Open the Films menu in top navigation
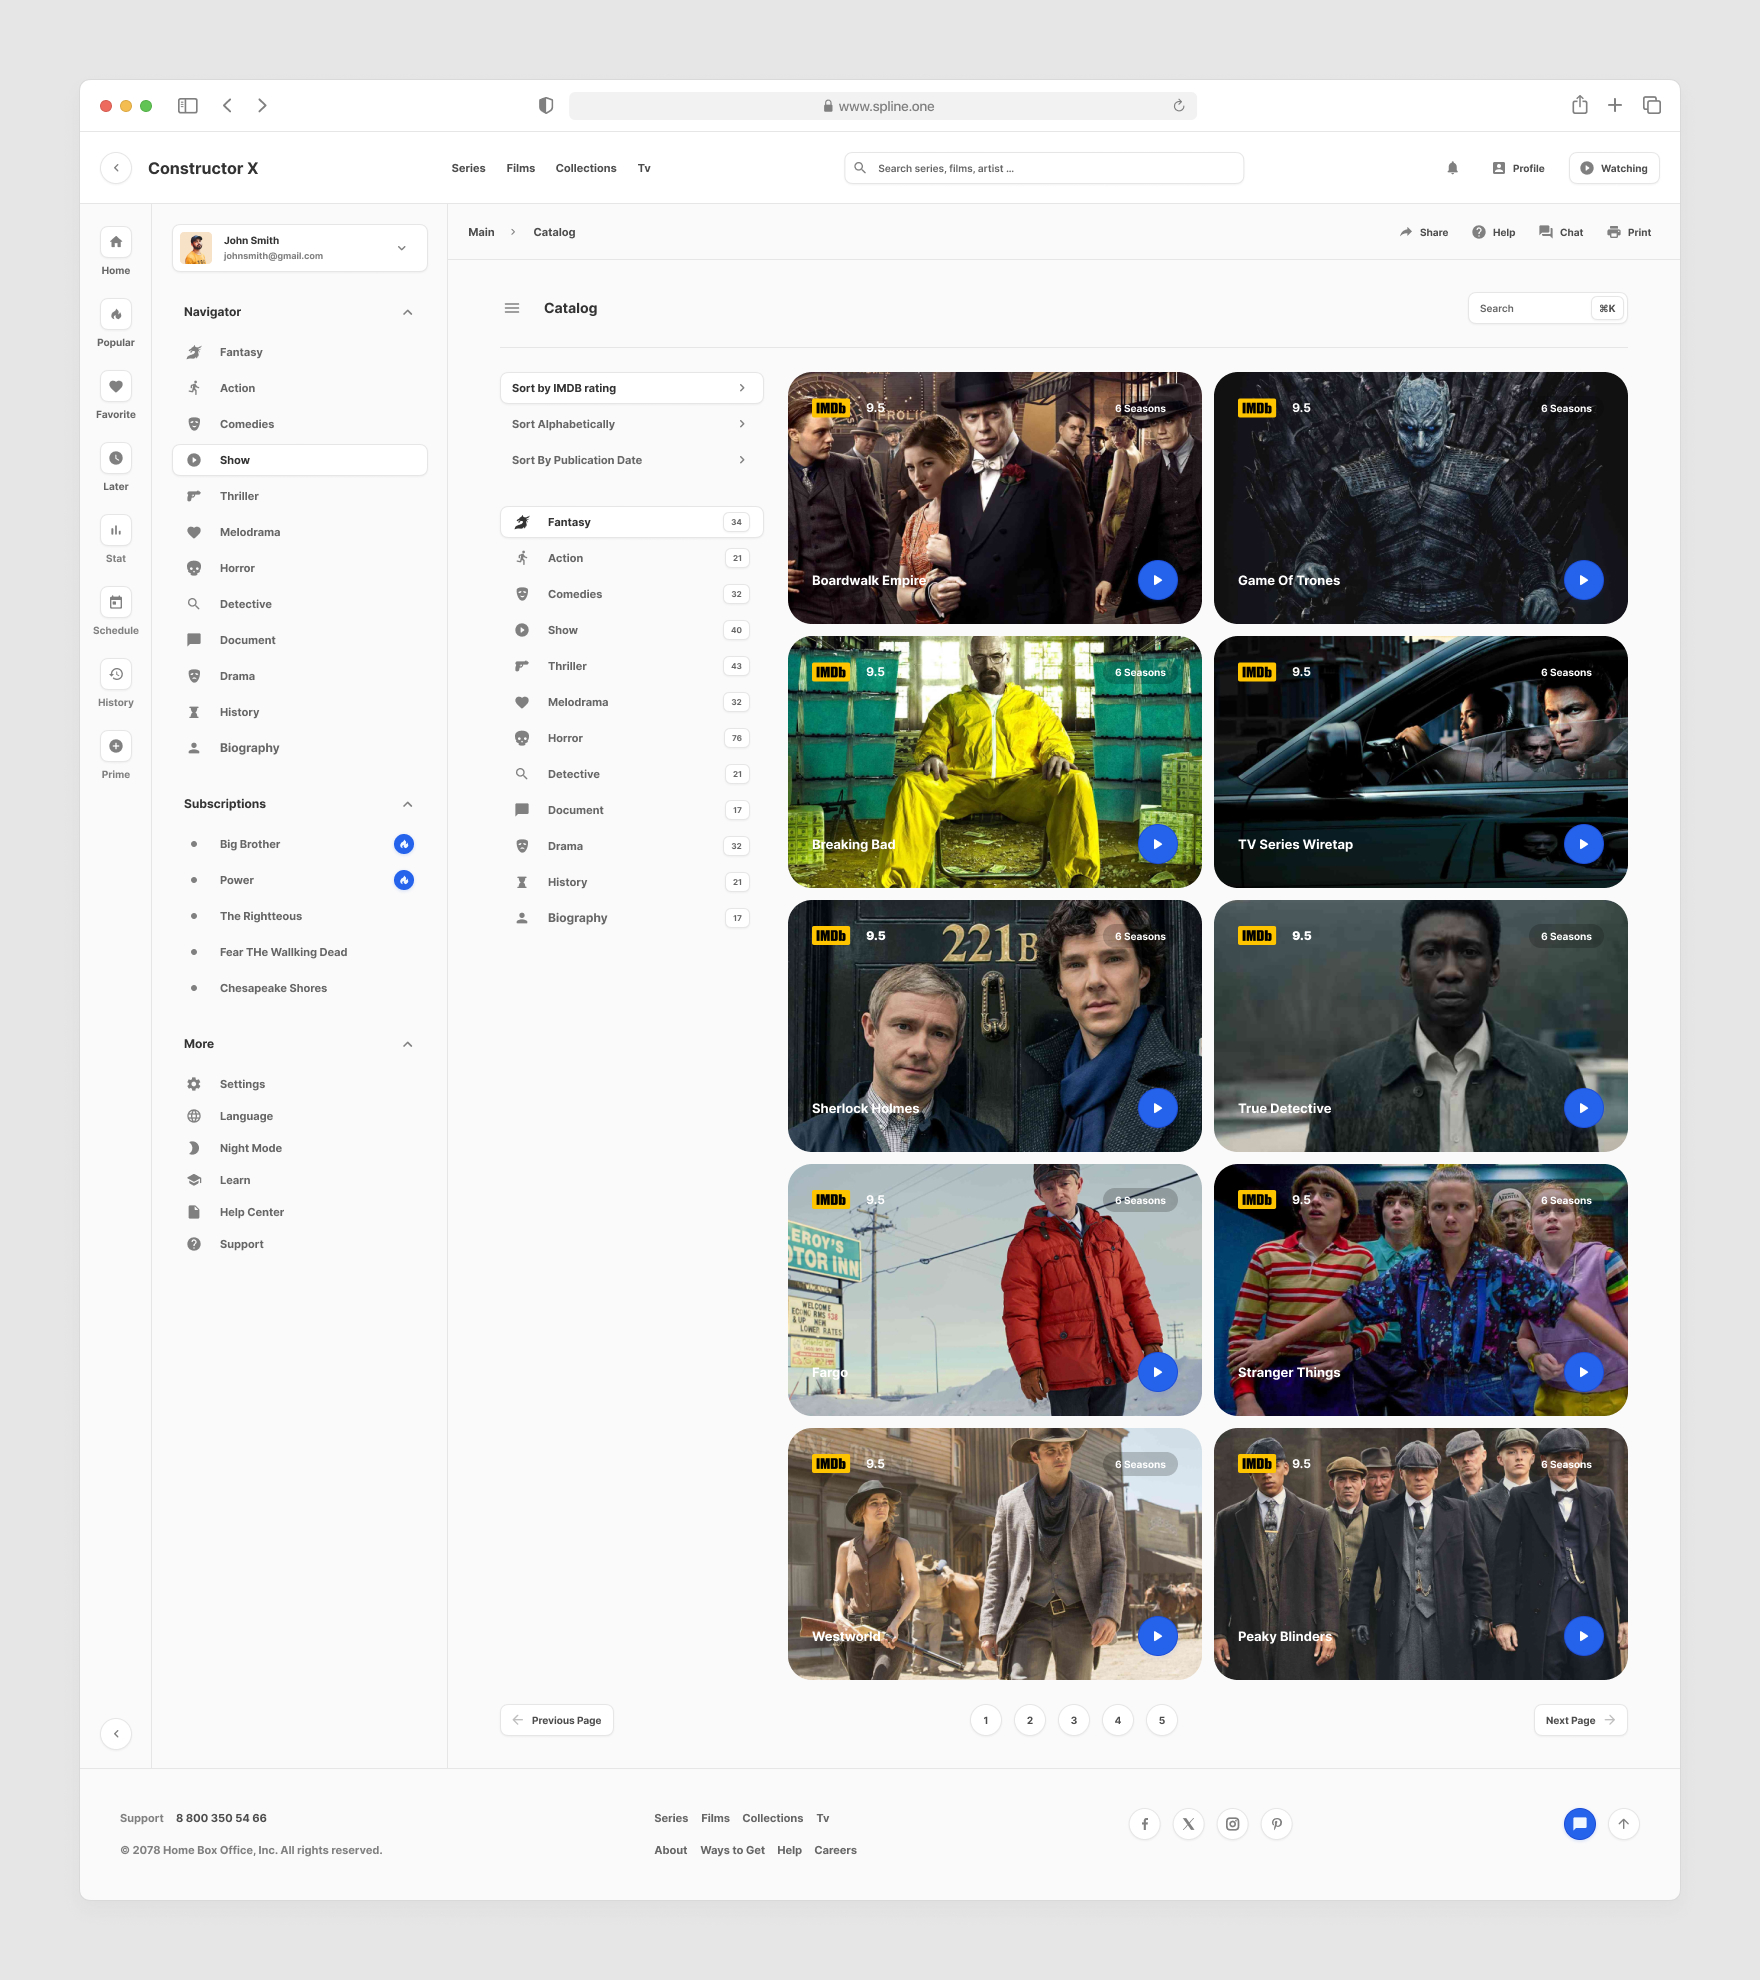This screenshot has width=1760, height=1980. (521, 168)
